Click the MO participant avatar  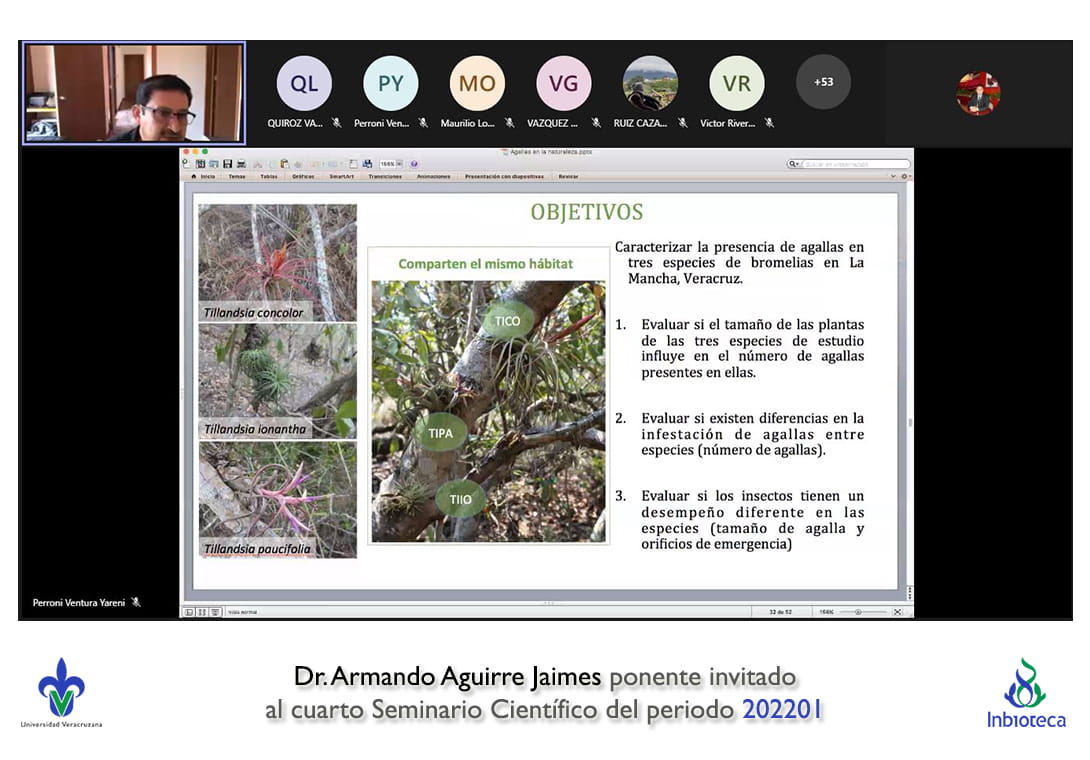pyautogui.click(x=477, y=84)
